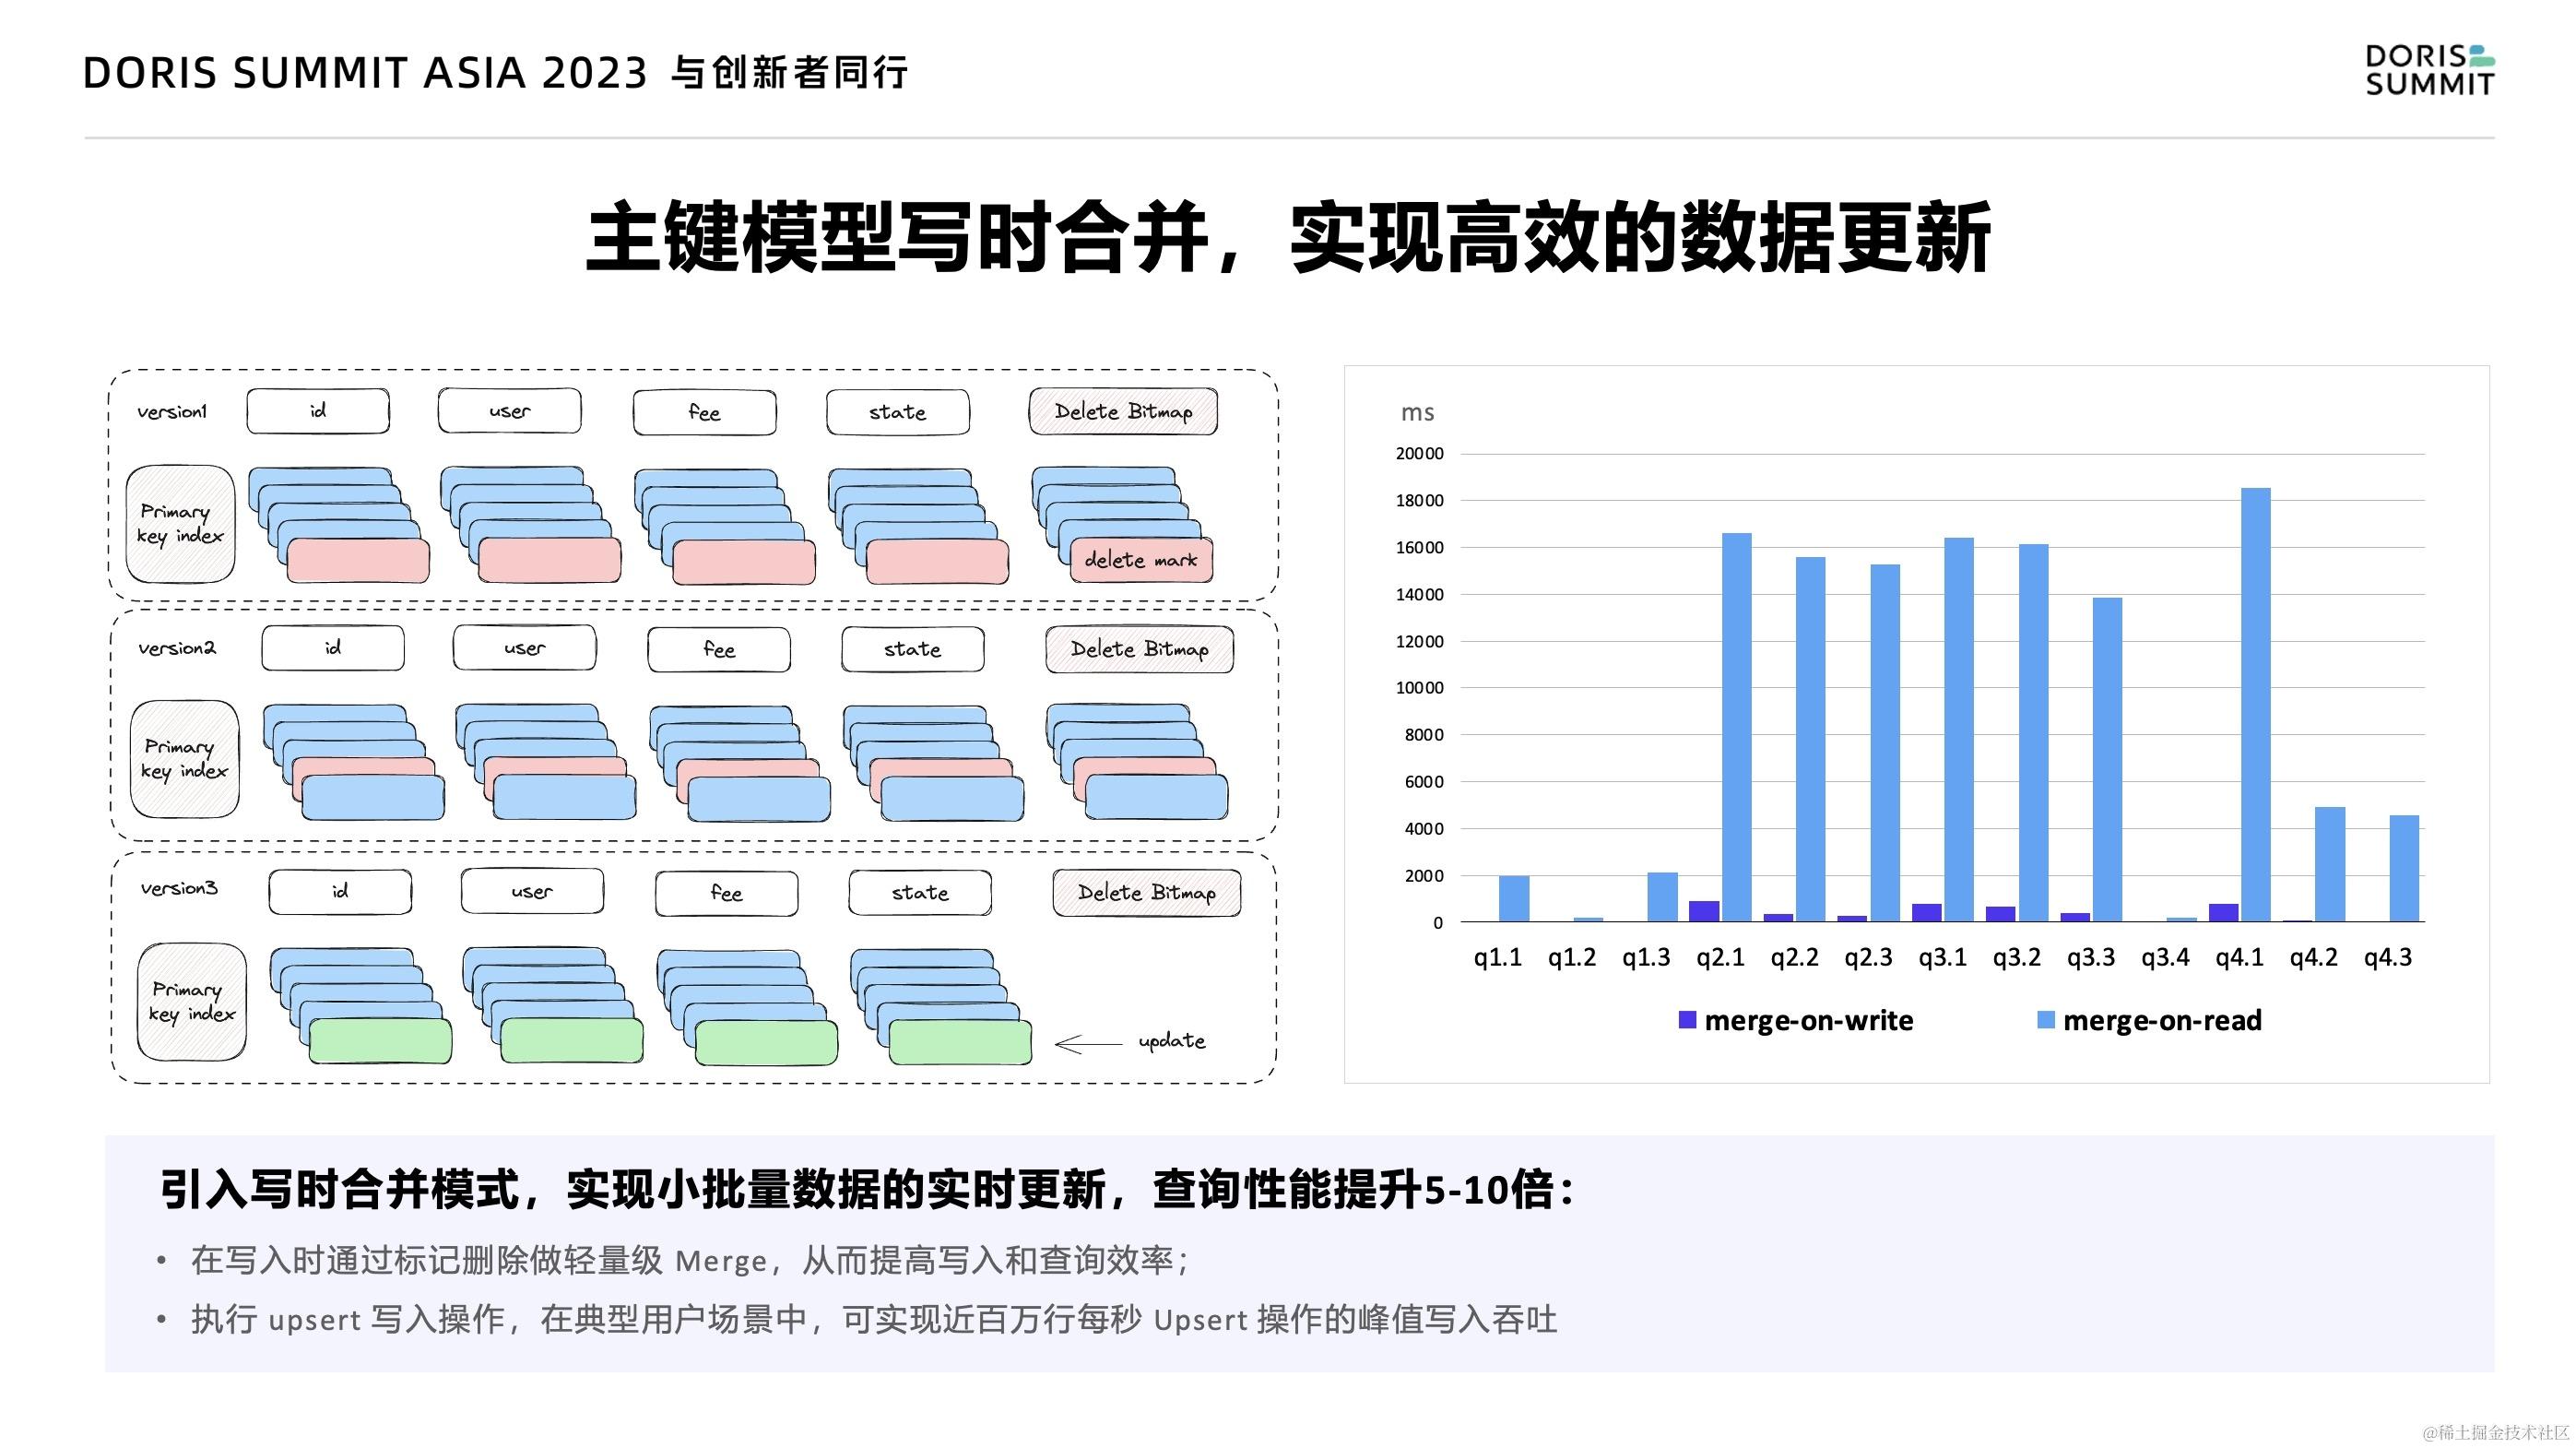
Task: Select version2 Primary key index block
Action: pos(185,759)
